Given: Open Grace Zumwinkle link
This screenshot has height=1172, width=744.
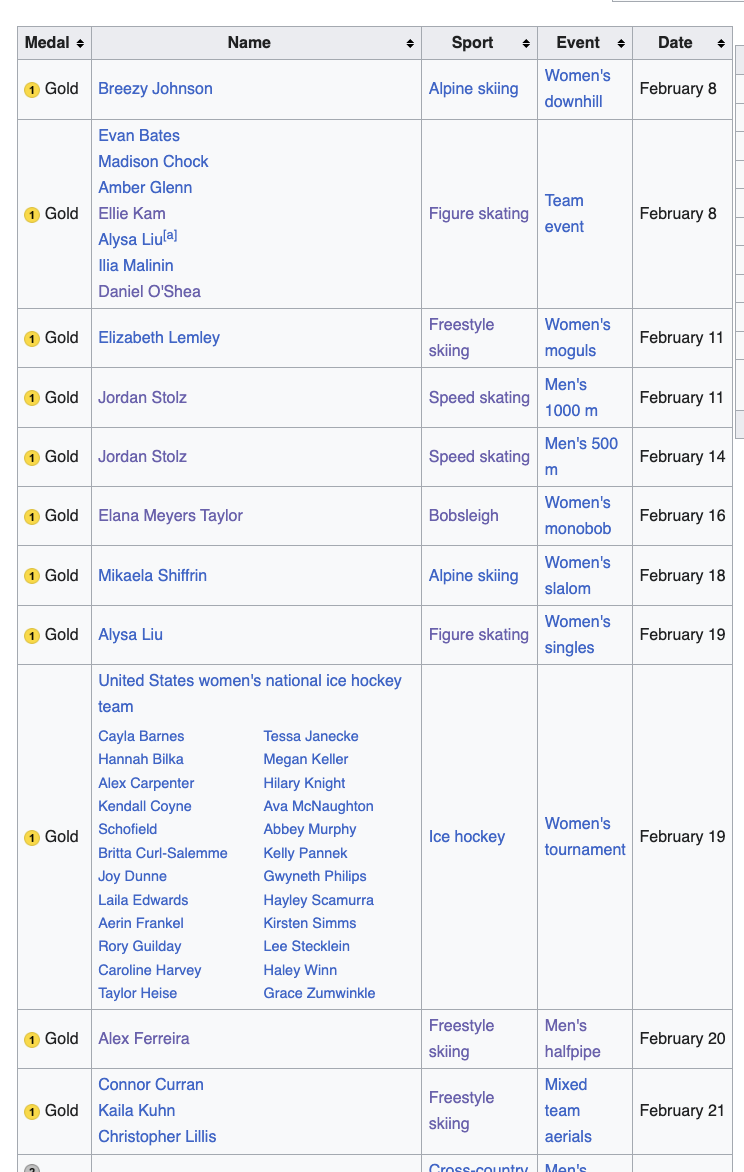Looking at the screenshot, I should [319, 993].
